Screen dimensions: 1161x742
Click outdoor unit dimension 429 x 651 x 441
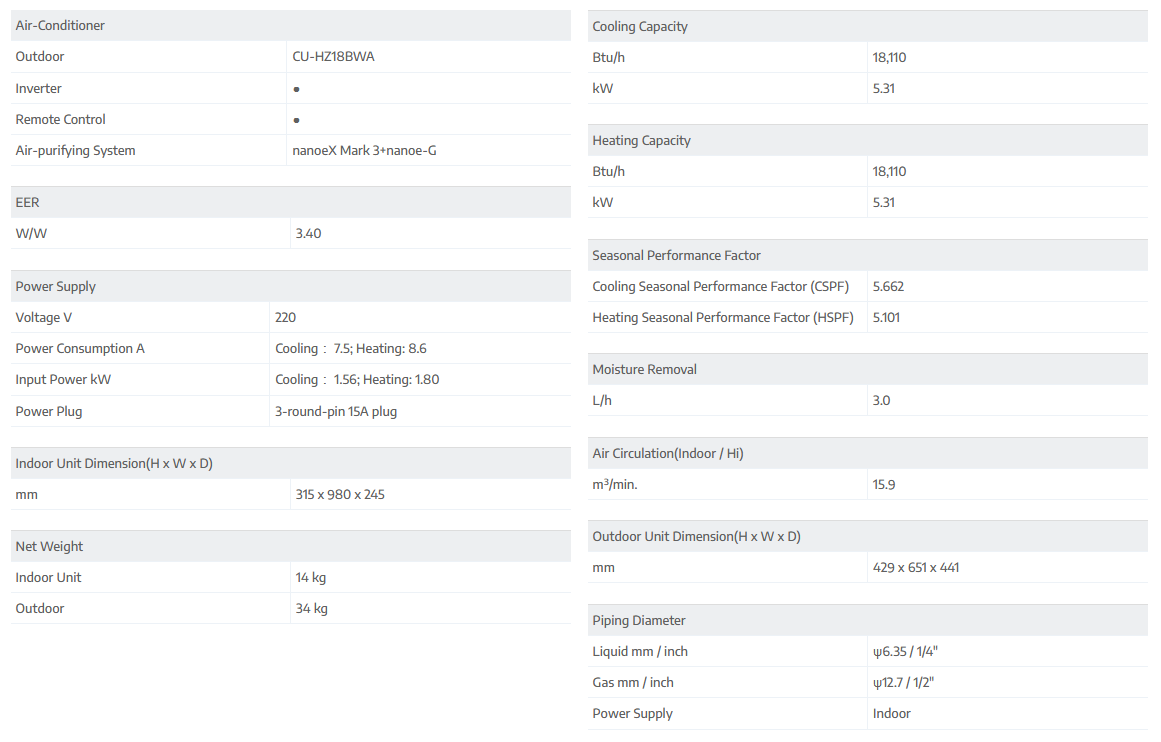click(x=916, y=568)
